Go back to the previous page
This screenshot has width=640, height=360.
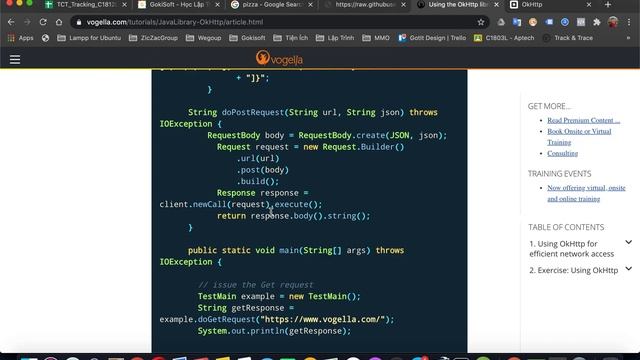[x=11, y=22]
